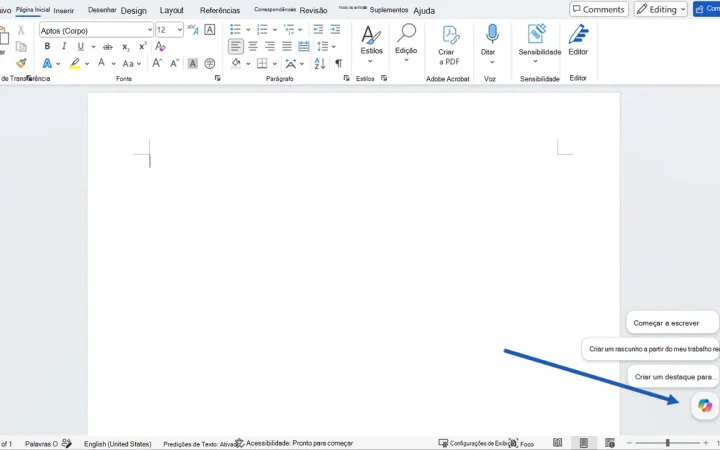Select align left icon
Viewport: 720px width, 450px height.
click(x=236, y=46)
